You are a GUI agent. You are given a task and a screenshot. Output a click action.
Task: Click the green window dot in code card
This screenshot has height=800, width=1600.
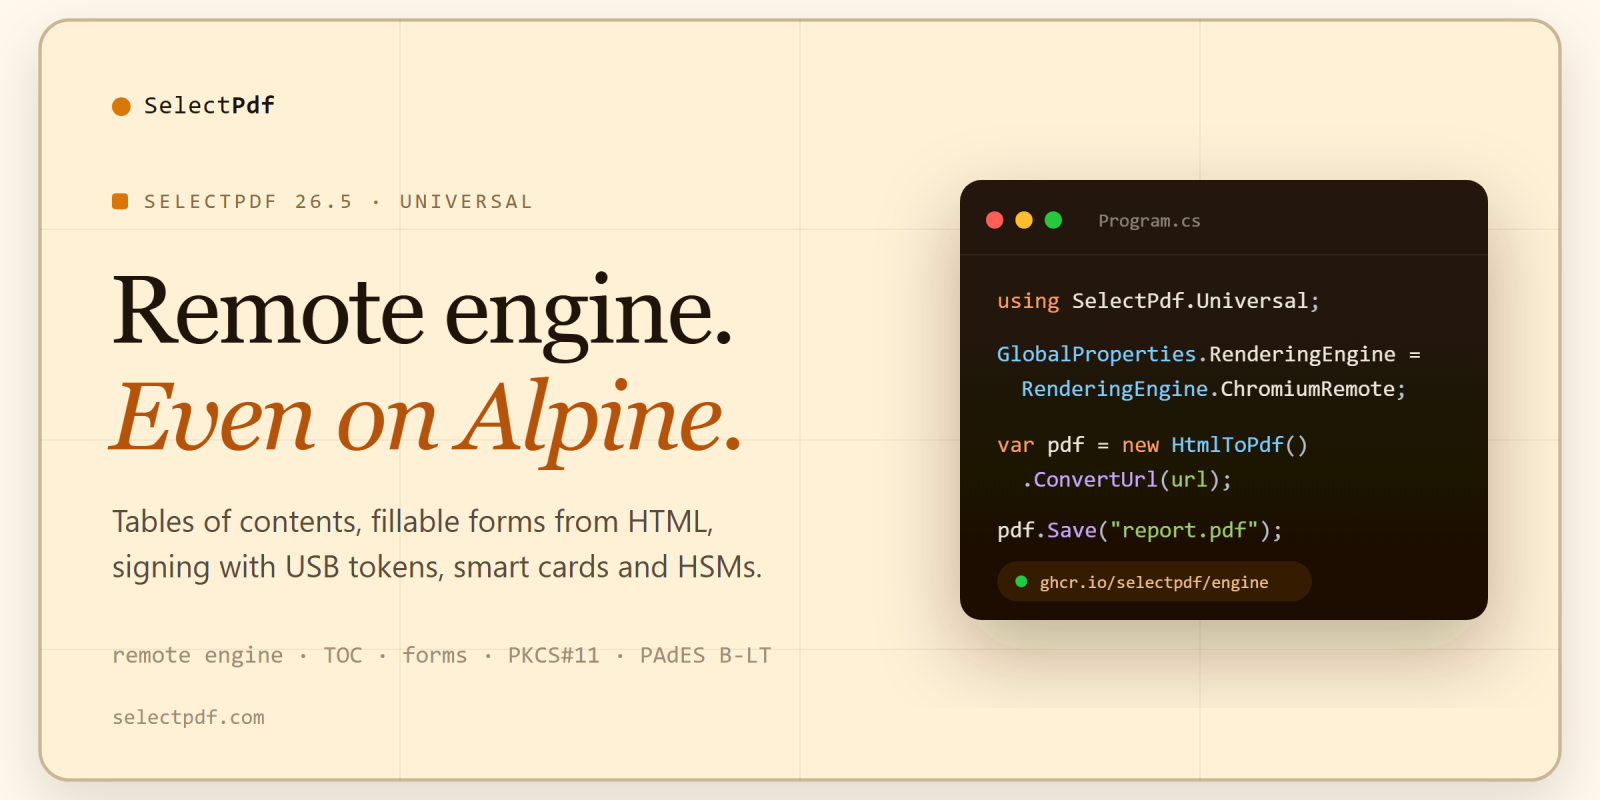click(1053, 220)
